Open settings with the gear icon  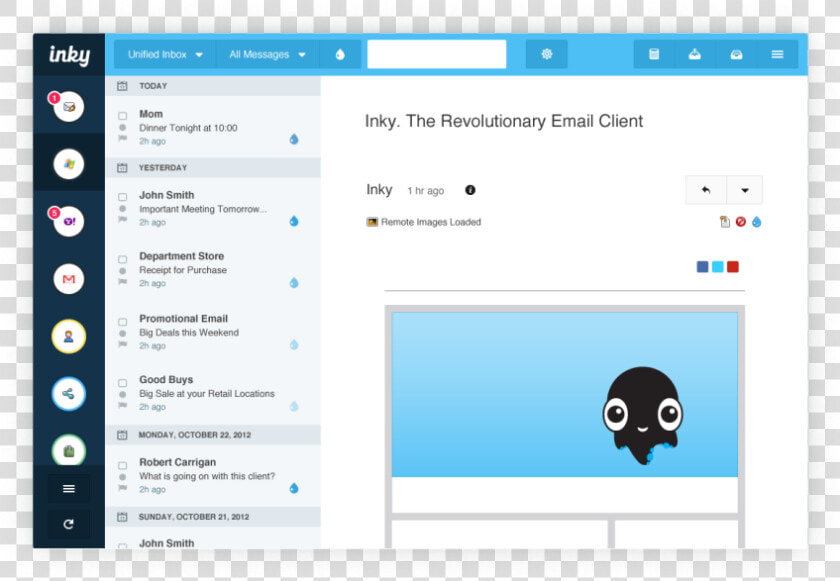click(x=546, y=54)
